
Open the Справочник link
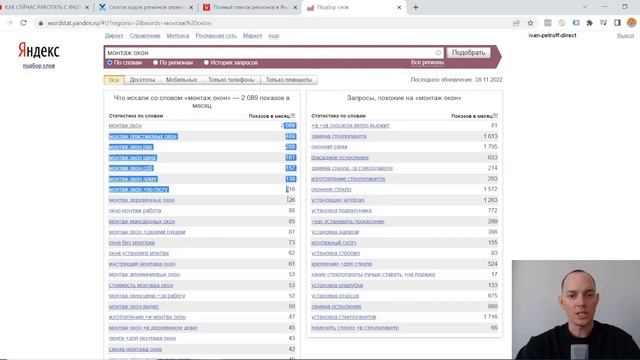145,36
